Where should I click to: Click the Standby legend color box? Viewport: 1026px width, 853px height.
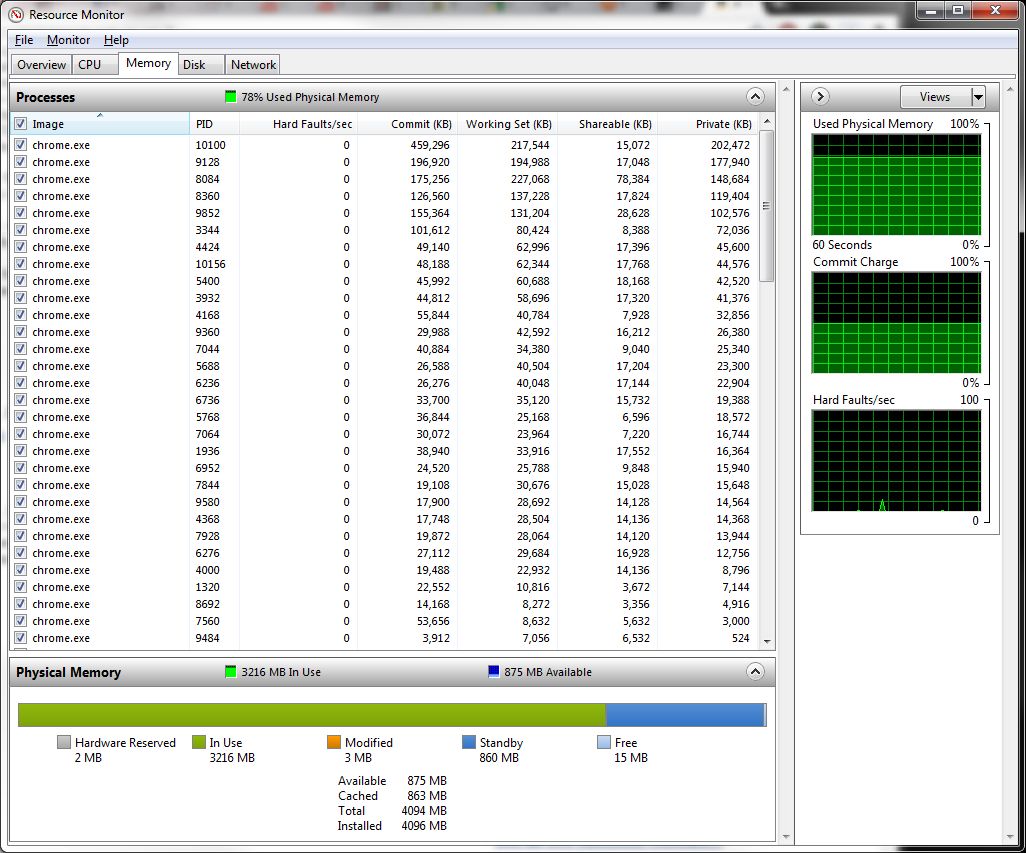tap(469, 743)
